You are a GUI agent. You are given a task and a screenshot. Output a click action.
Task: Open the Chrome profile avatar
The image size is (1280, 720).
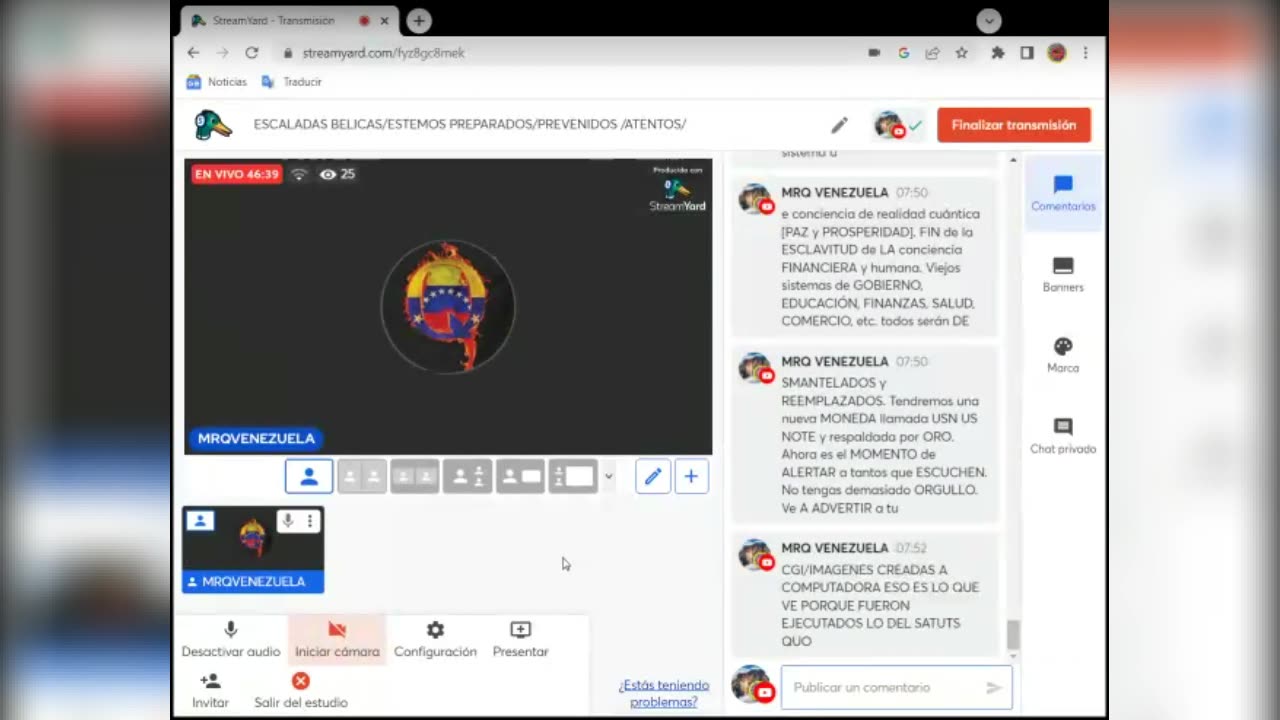(x=1056, y=53)
